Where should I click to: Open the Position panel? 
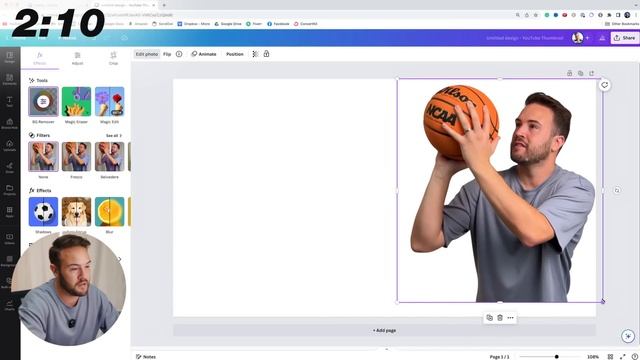(x=235, y=54)
